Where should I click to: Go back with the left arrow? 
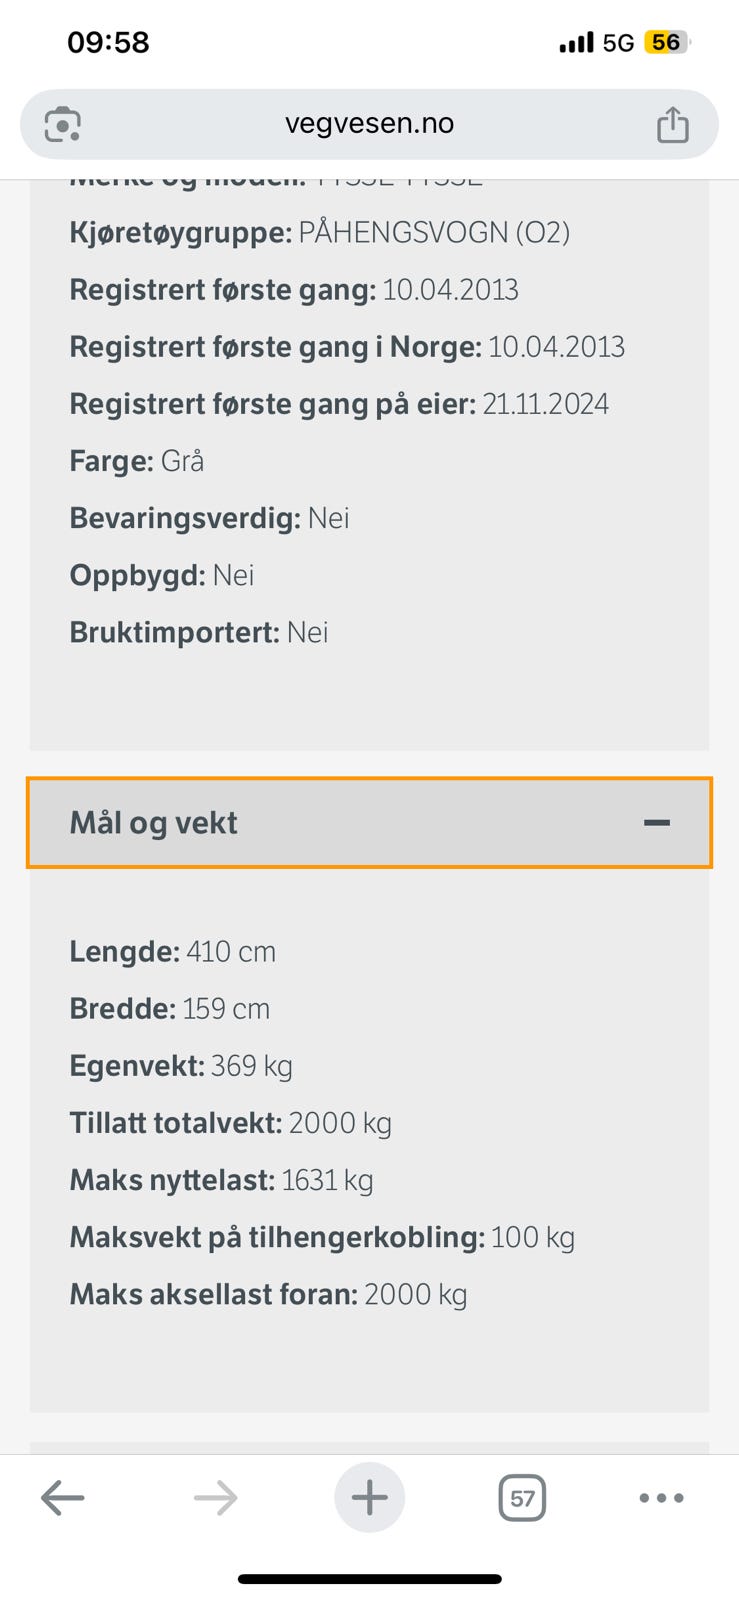pos(62,1498)
